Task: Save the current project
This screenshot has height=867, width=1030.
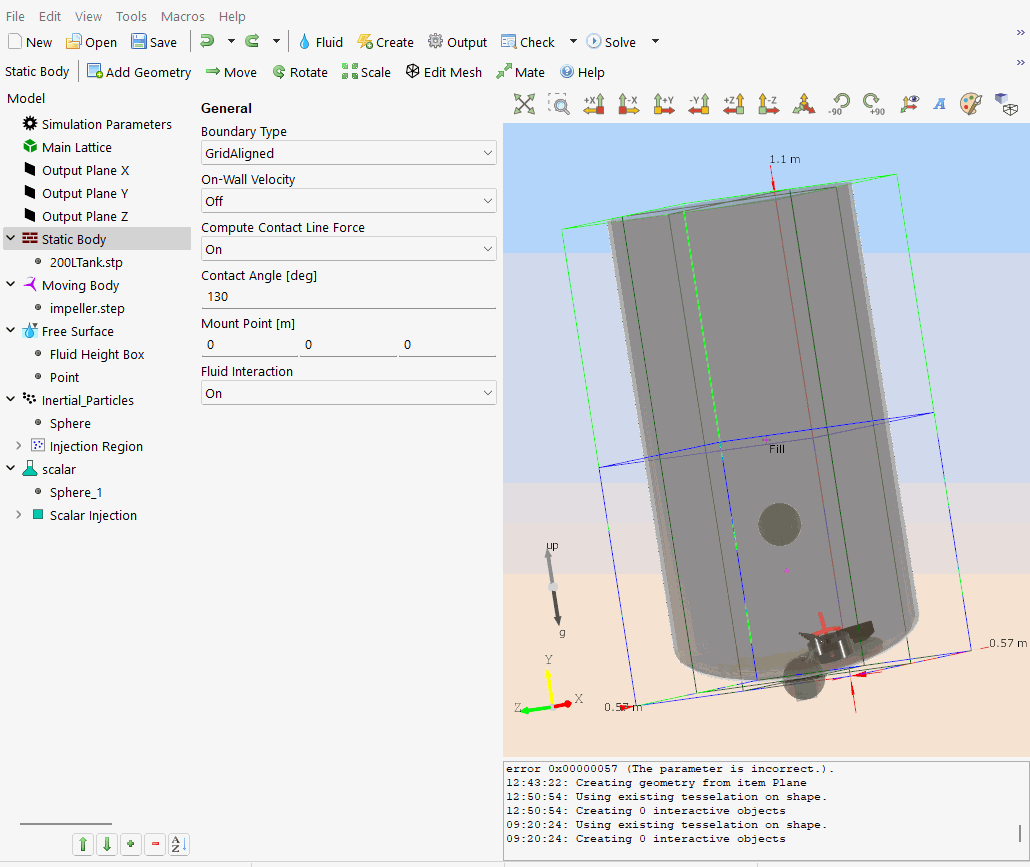Action: click(154, 42)
